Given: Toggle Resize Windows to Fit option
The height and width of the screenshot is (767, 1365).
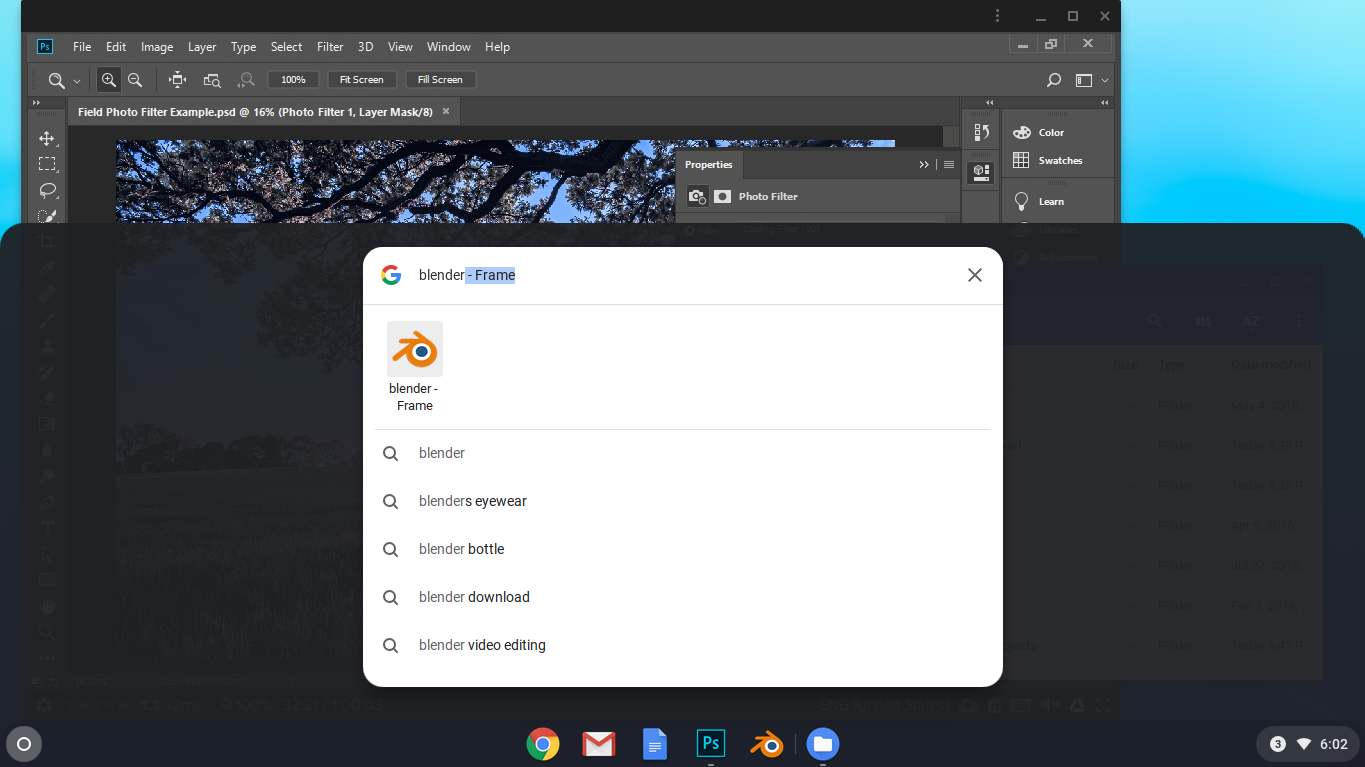Looking at the screenshot, I should coord(178,80).
